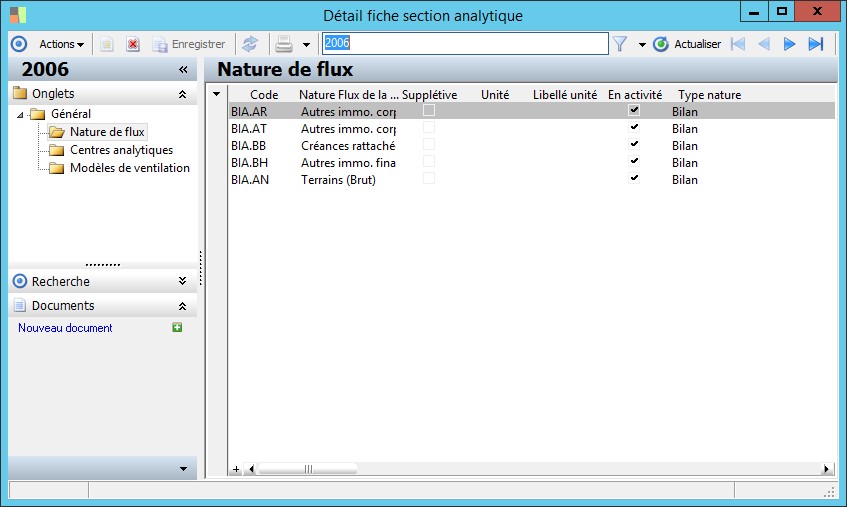847x507 pixels.
Task: Go to the next record
Action: point(789,44)
